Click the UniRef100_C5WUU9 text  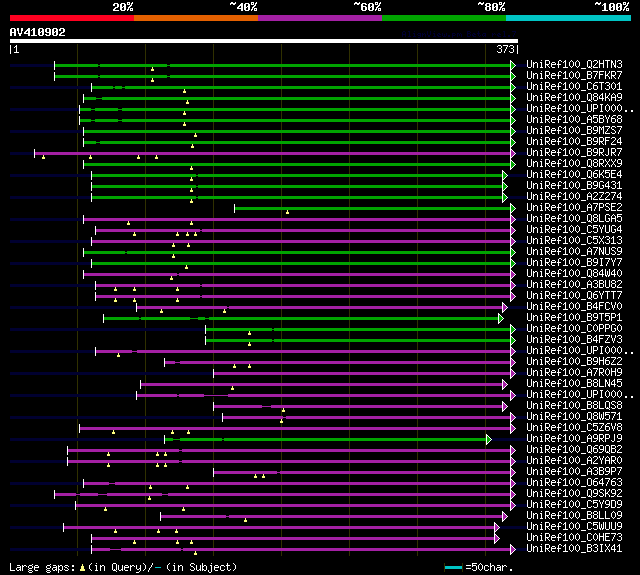click(574, 527)
